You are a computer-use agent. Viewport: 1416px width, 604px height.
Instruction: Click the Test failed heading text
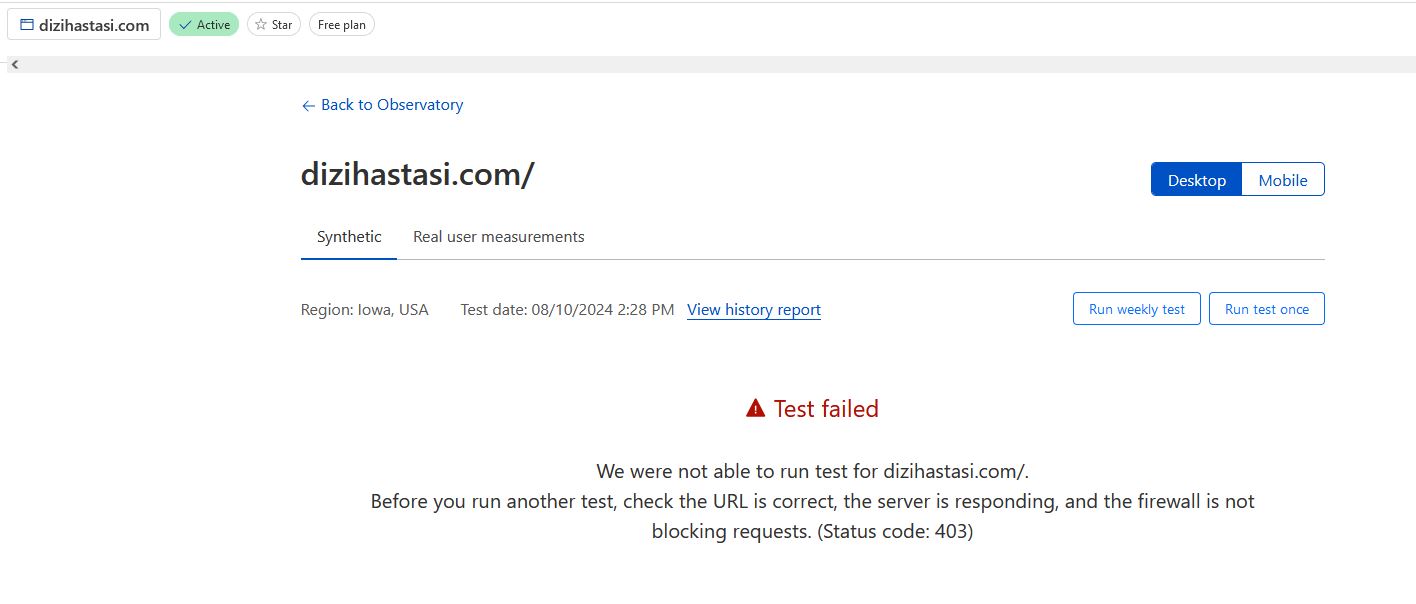[x=826, y=408]
